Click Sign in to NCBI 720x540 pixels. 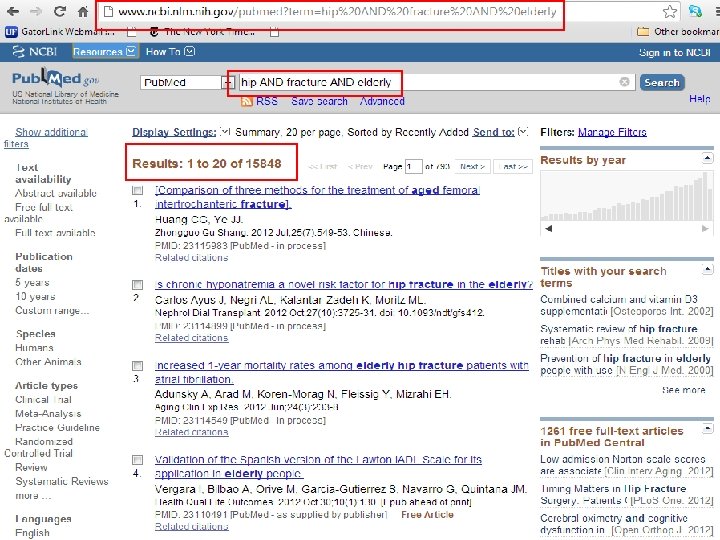click(675, 52)
